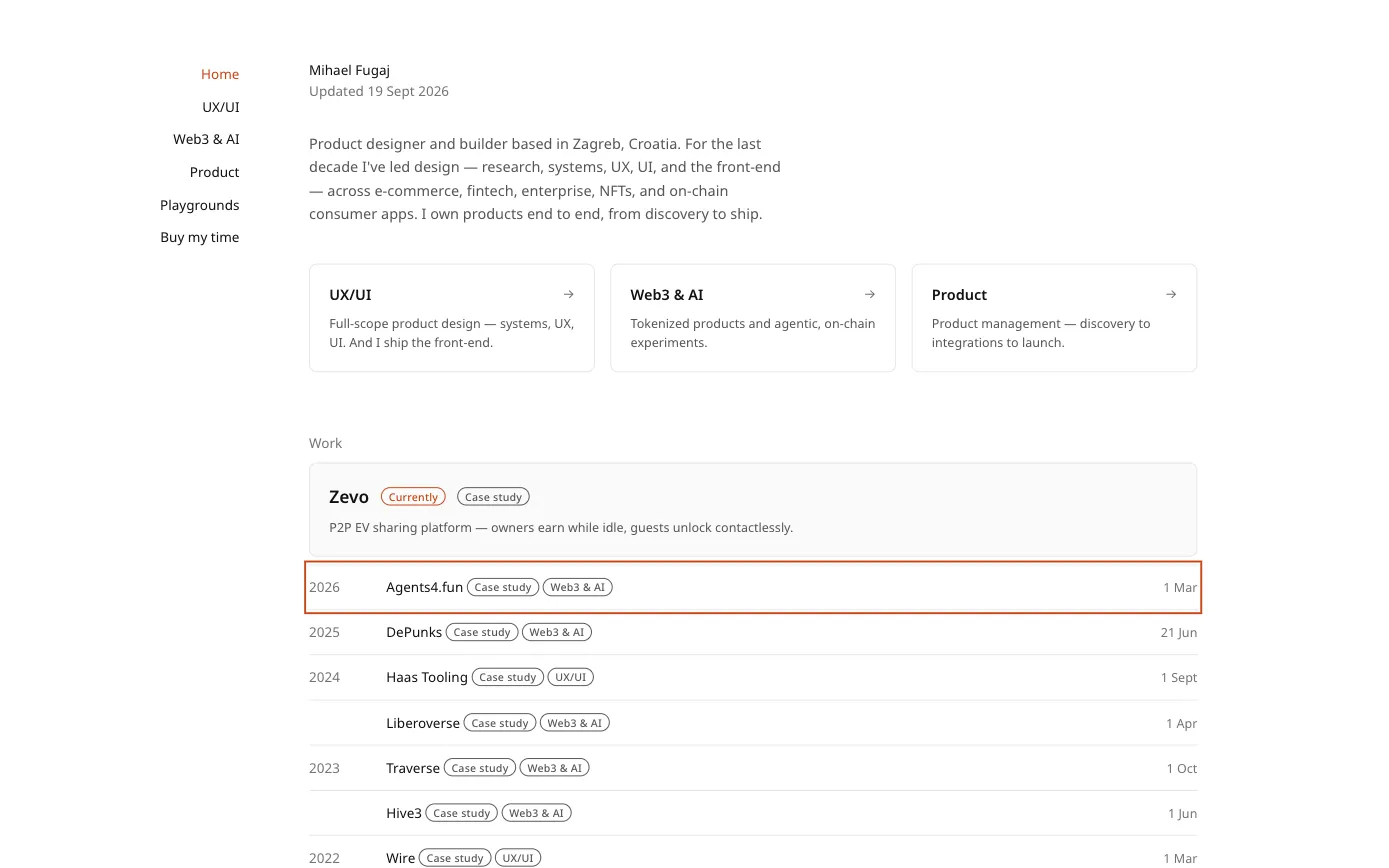Click Case study tag beside Zevo
This screenshot has height=868, width=1389.
(x=493, y=497)
